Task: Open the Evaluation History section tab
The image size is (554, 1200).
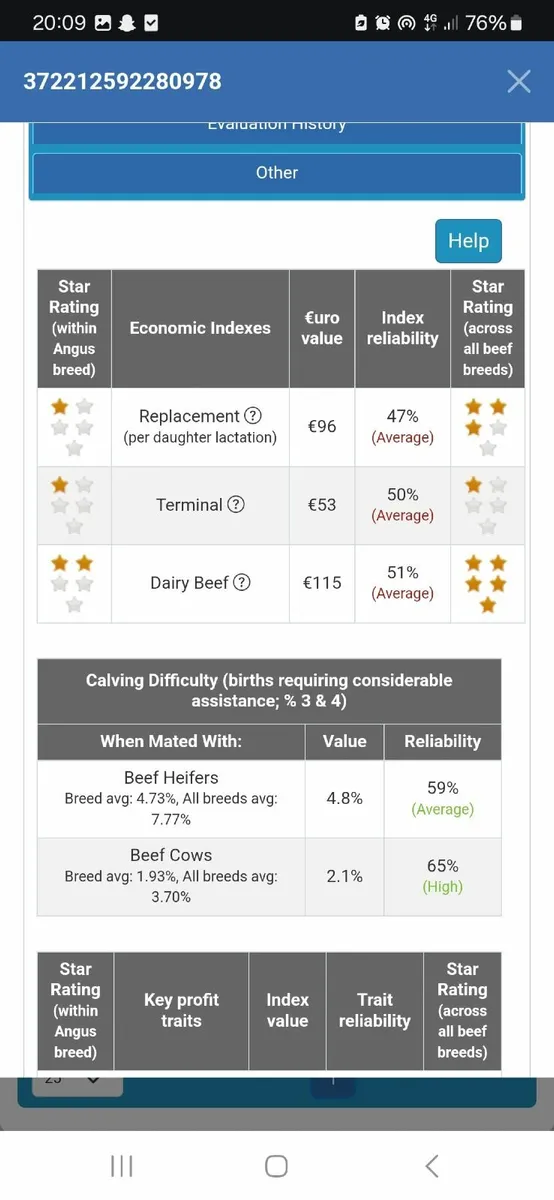Action: pyautogui.click(x=276, y=130)
